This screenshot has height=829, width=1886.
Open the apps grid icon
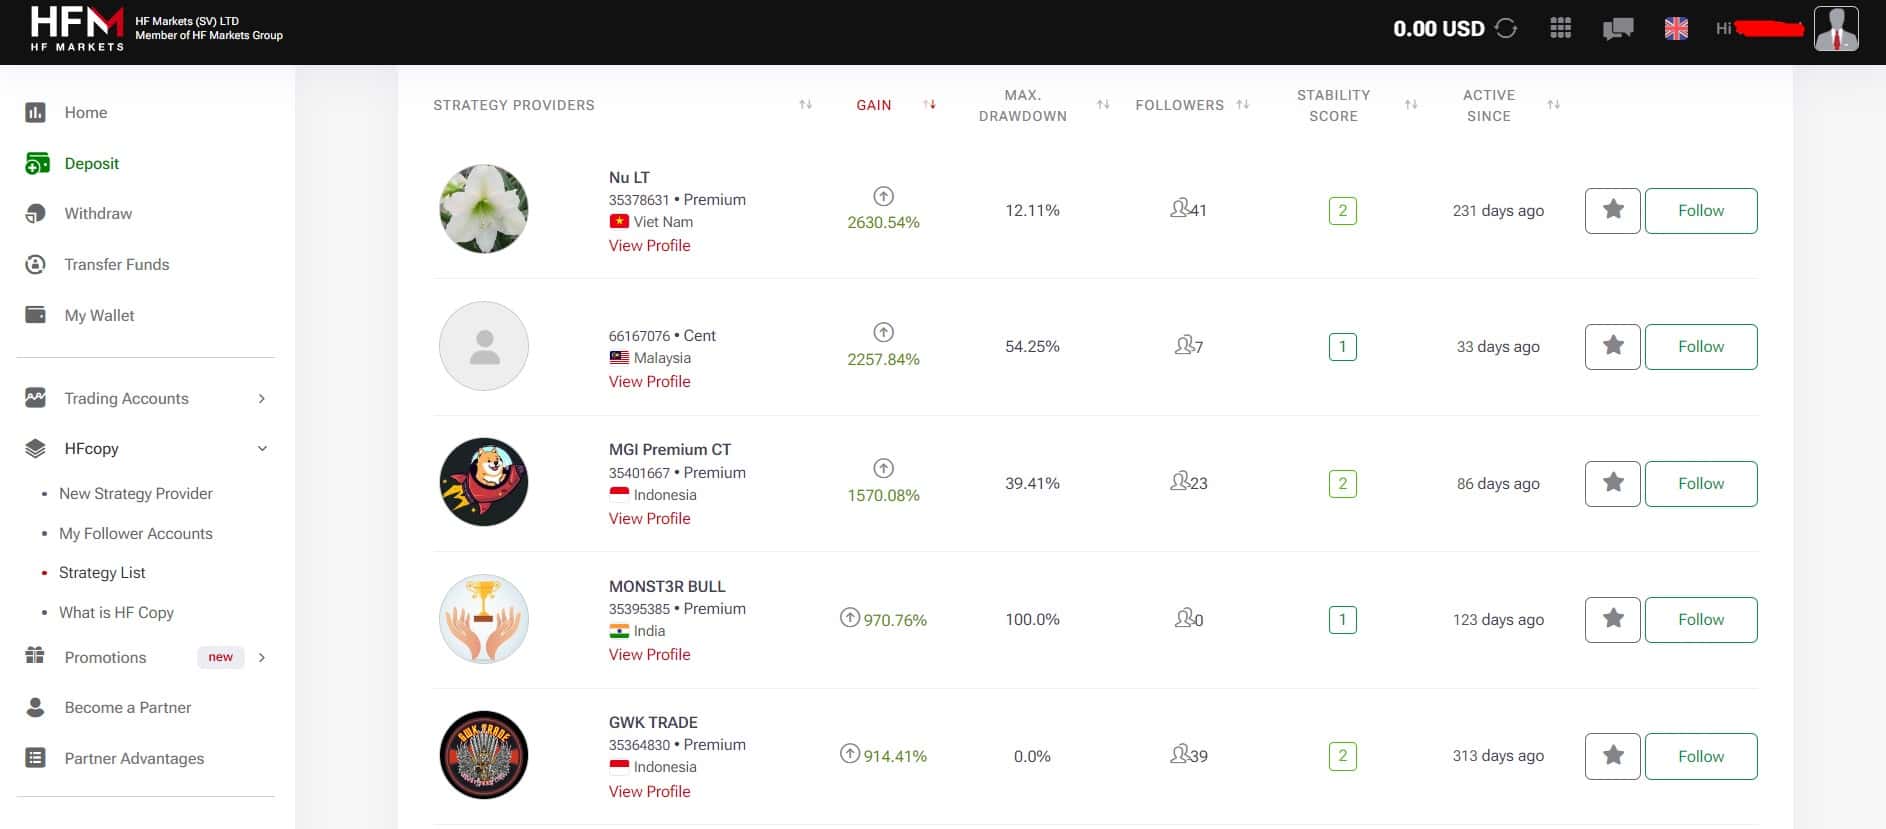coord(1561,28)
